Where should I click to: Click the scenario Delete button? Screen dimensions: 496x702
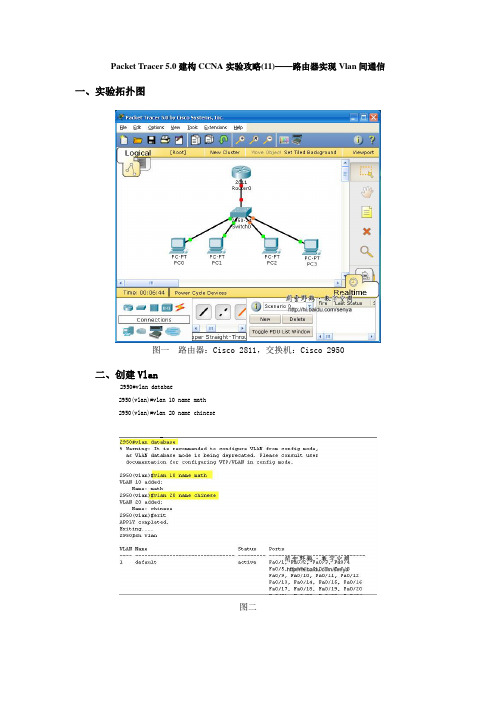297,319
